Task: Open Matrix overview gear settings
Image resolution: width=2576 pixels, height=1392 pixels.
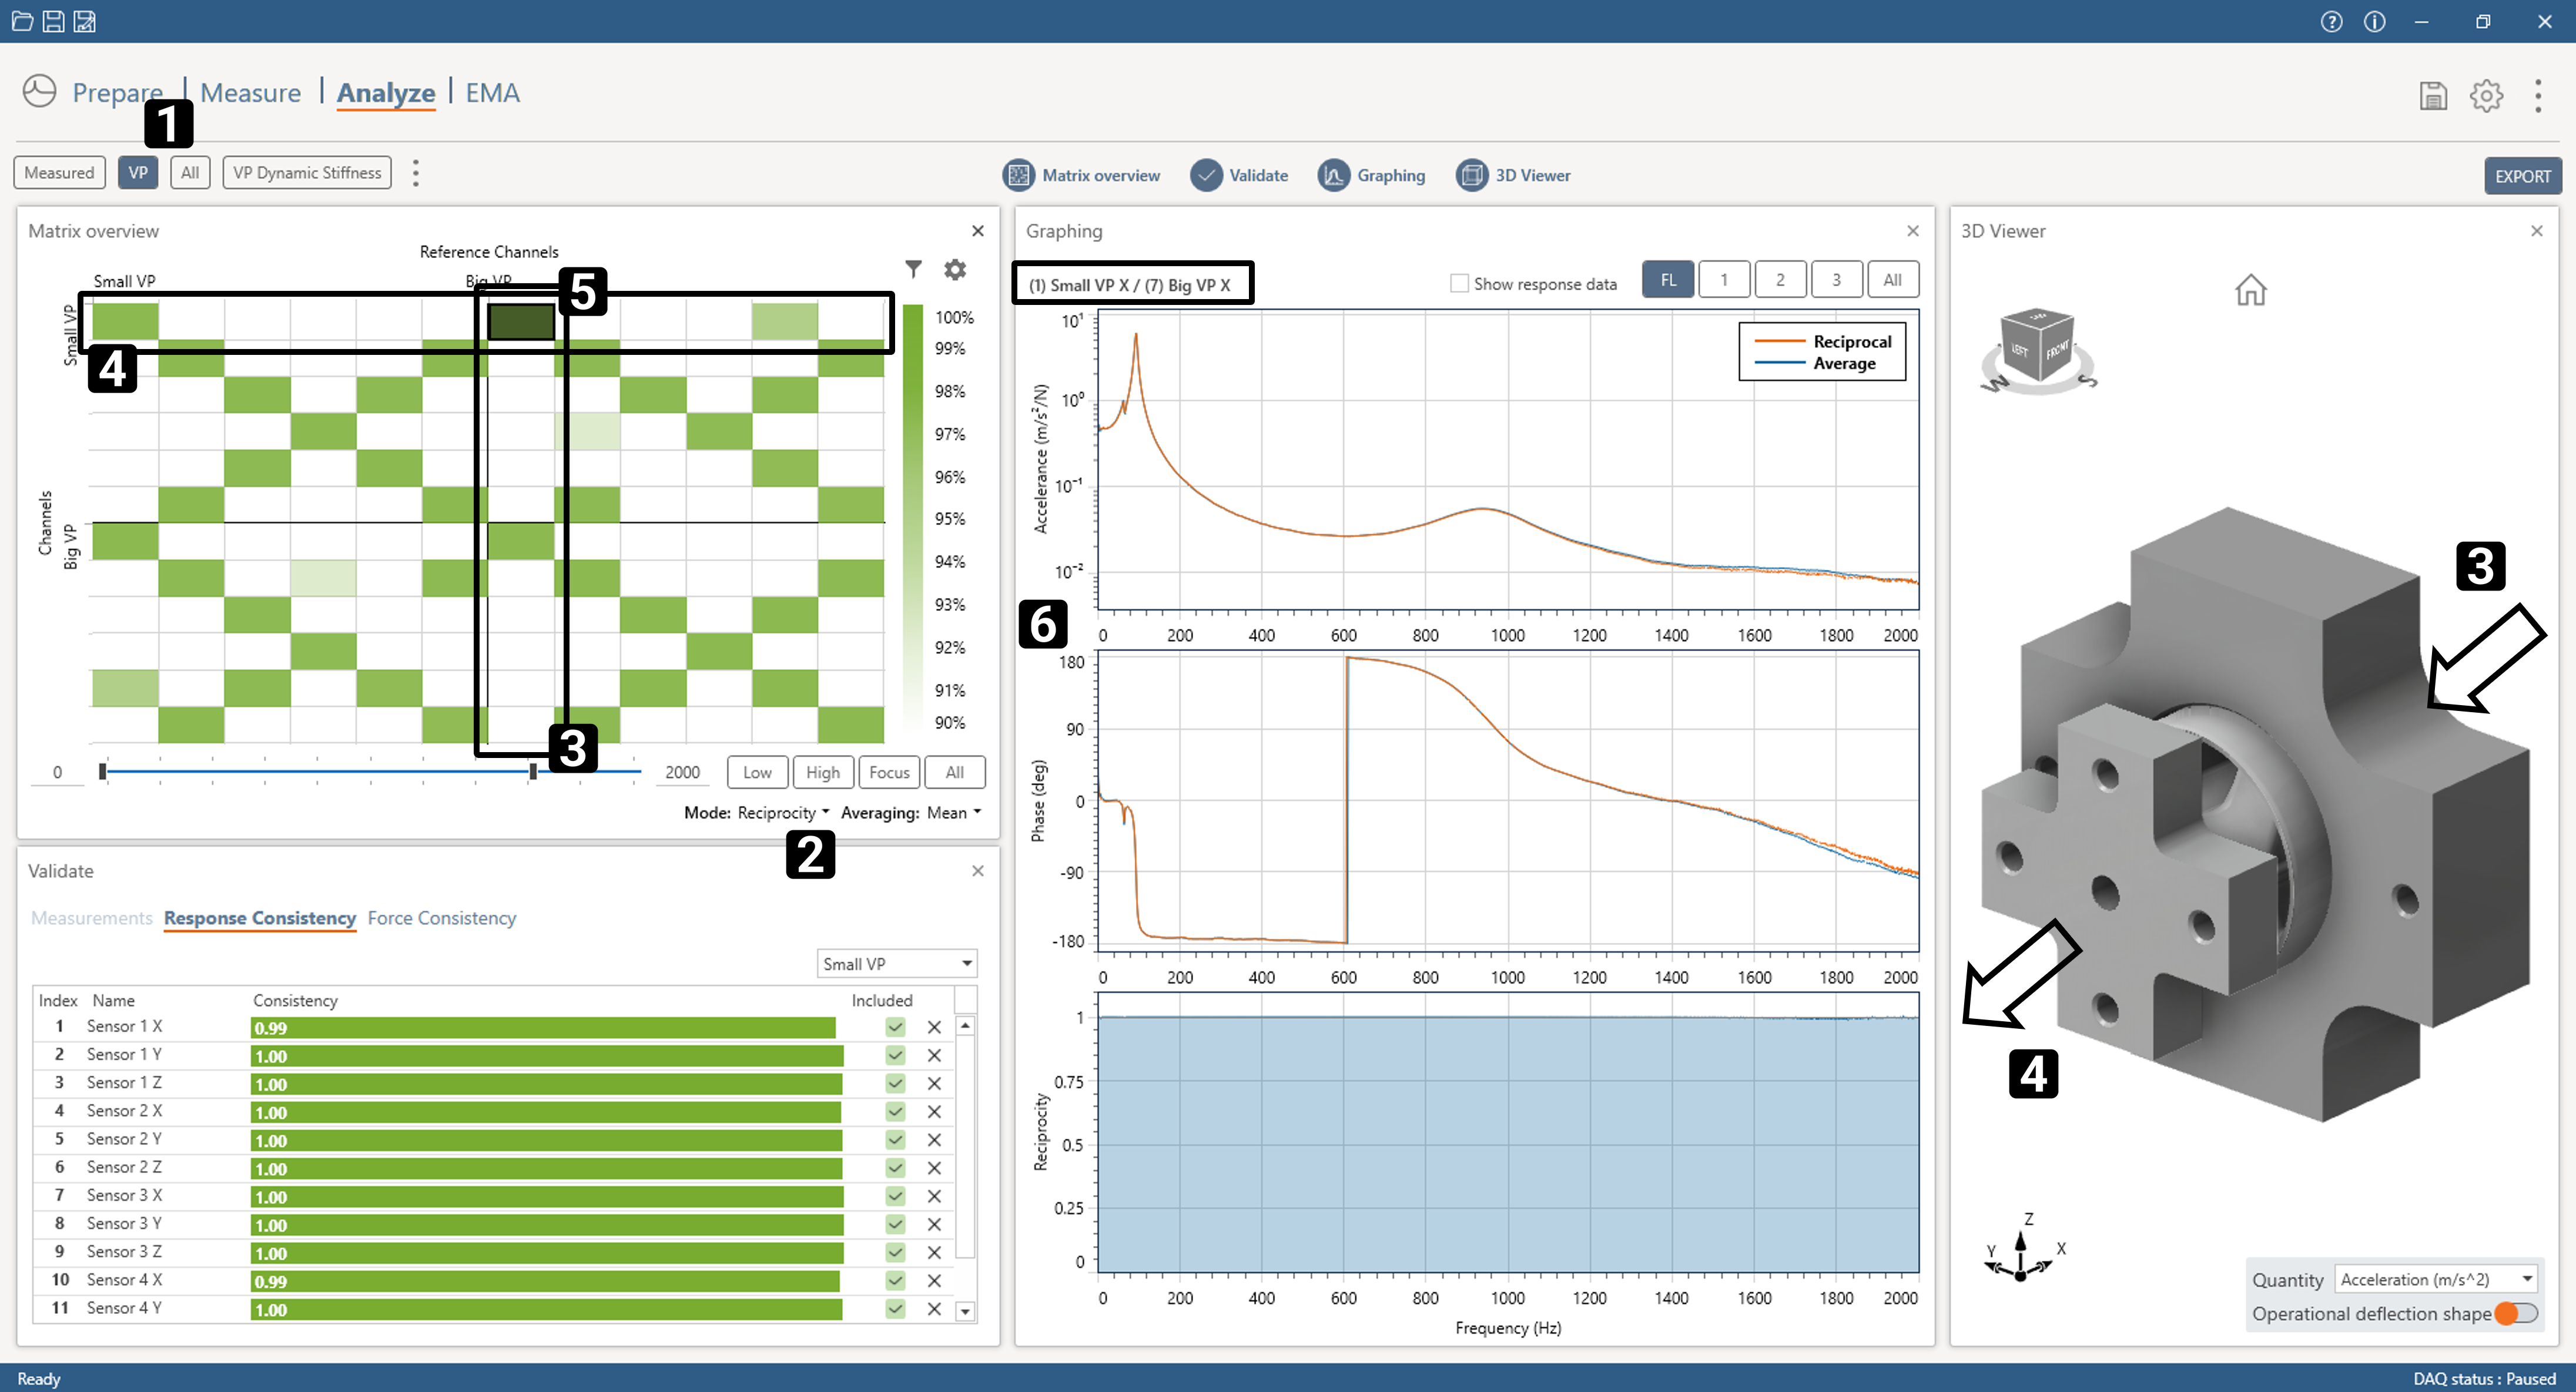Action: (955, 269)
